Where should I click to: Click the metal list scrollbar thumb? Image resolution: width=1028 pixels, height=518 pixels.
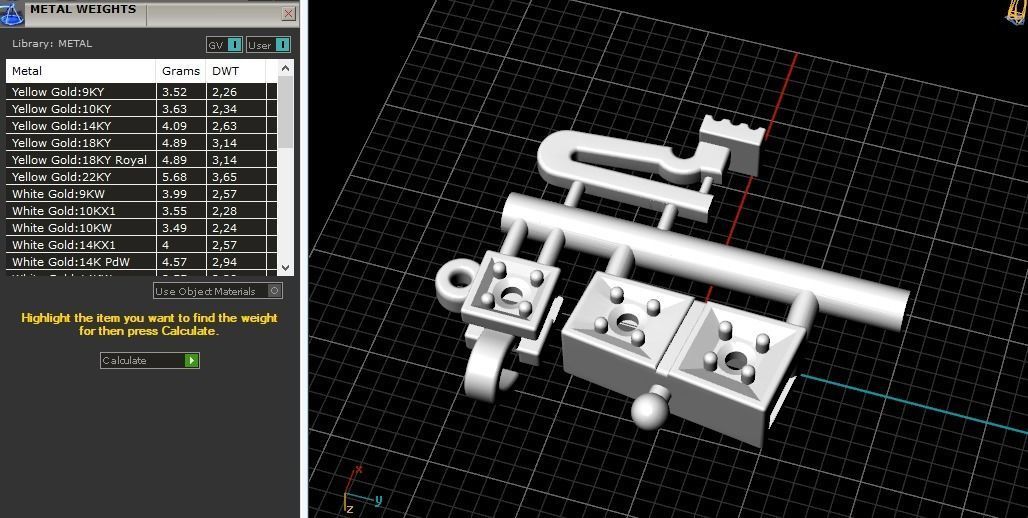(x=285, y=112)
